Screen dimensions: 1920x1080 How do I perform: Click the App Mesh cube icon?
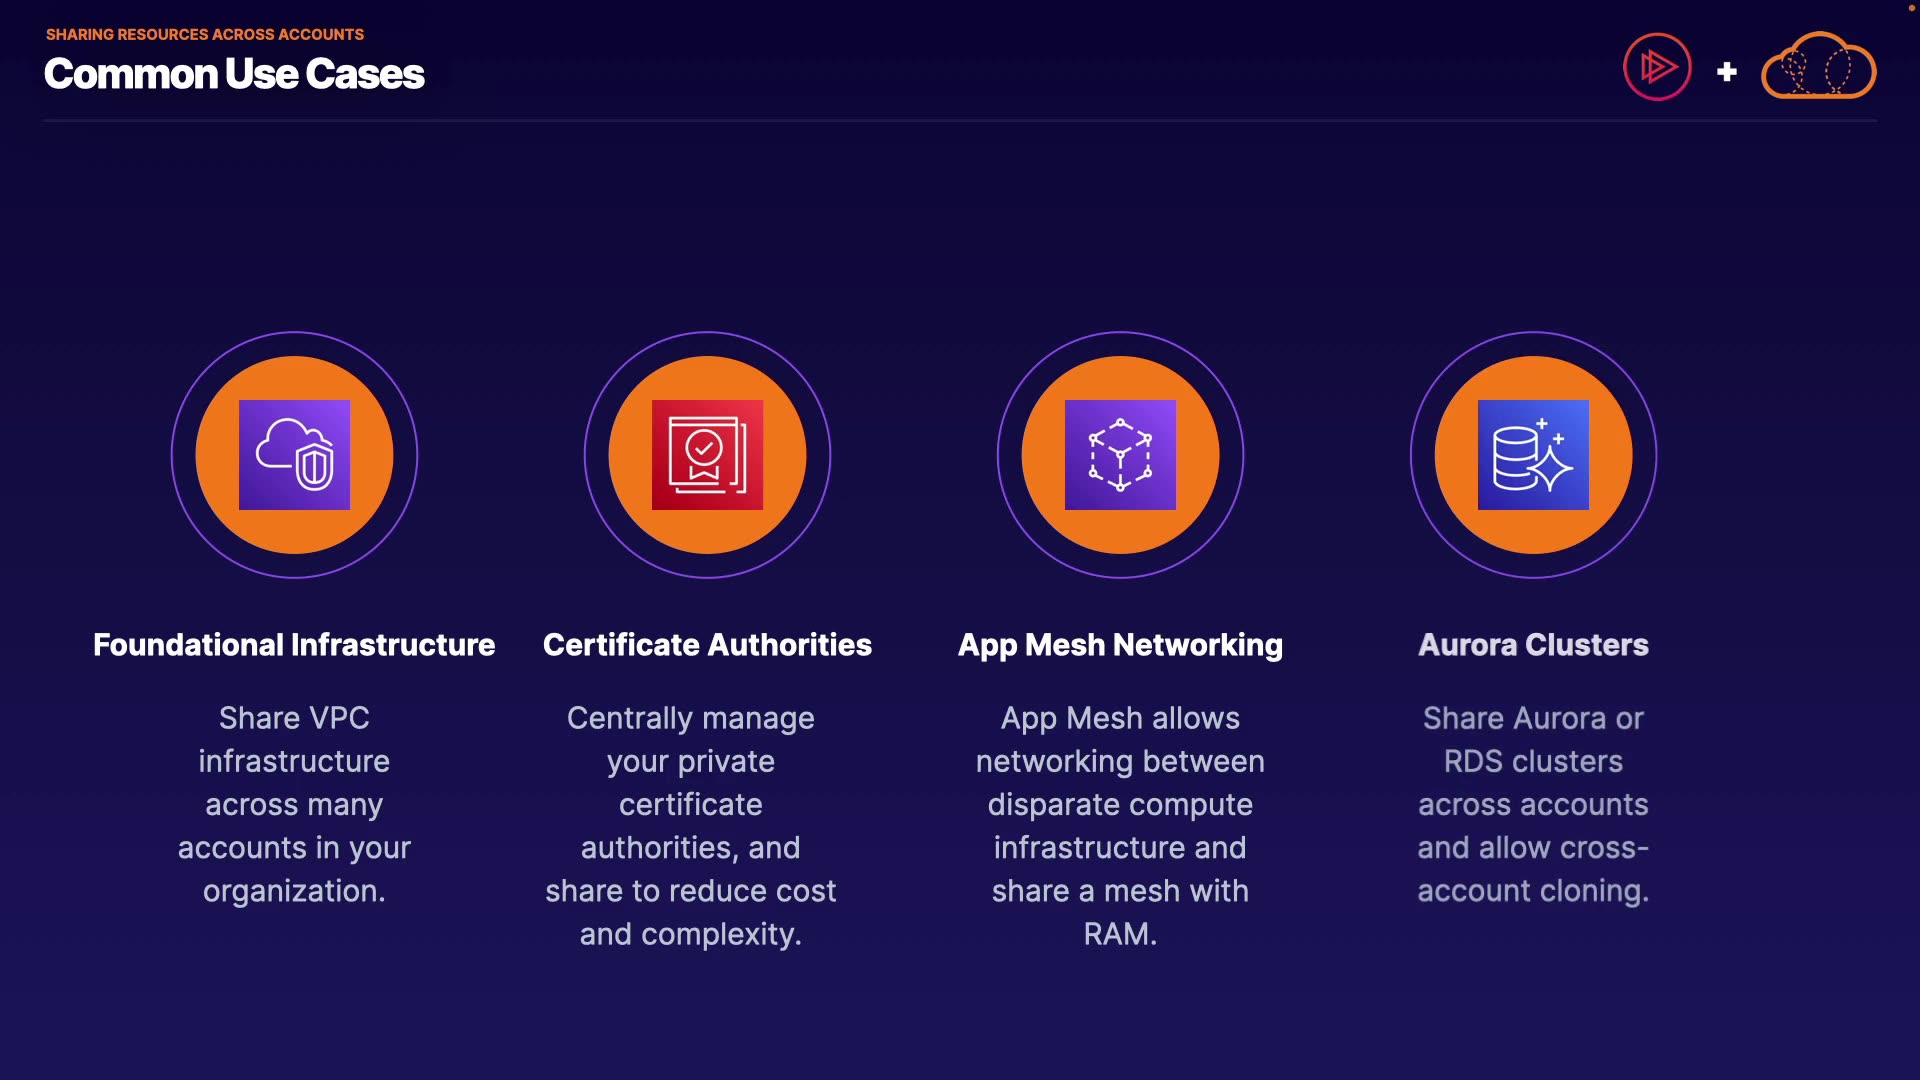(1120, 455)
